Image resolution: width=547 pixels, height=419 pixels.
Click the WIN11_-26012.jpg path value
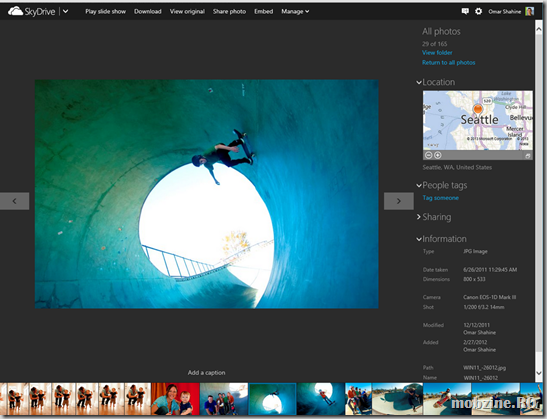pyautogui.click(x=484, y=368)
